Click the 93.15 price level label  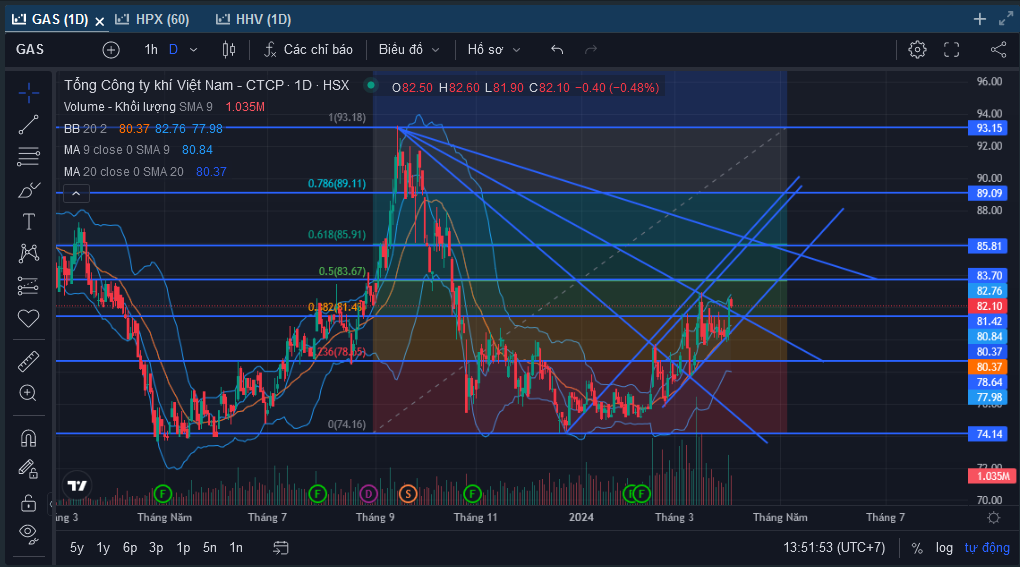tap(988, 128)
